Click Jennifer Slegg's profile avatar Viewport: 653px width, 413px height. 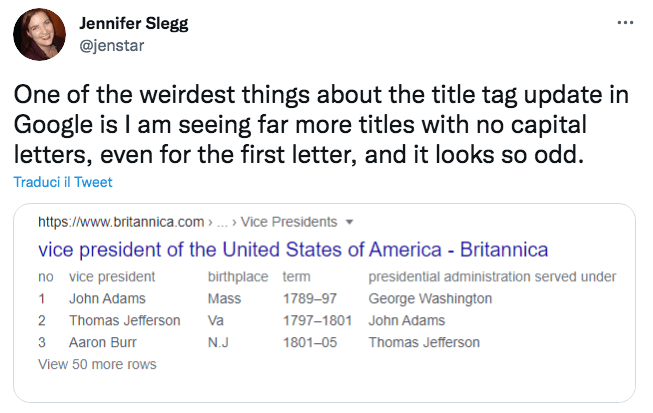[40, 34]
